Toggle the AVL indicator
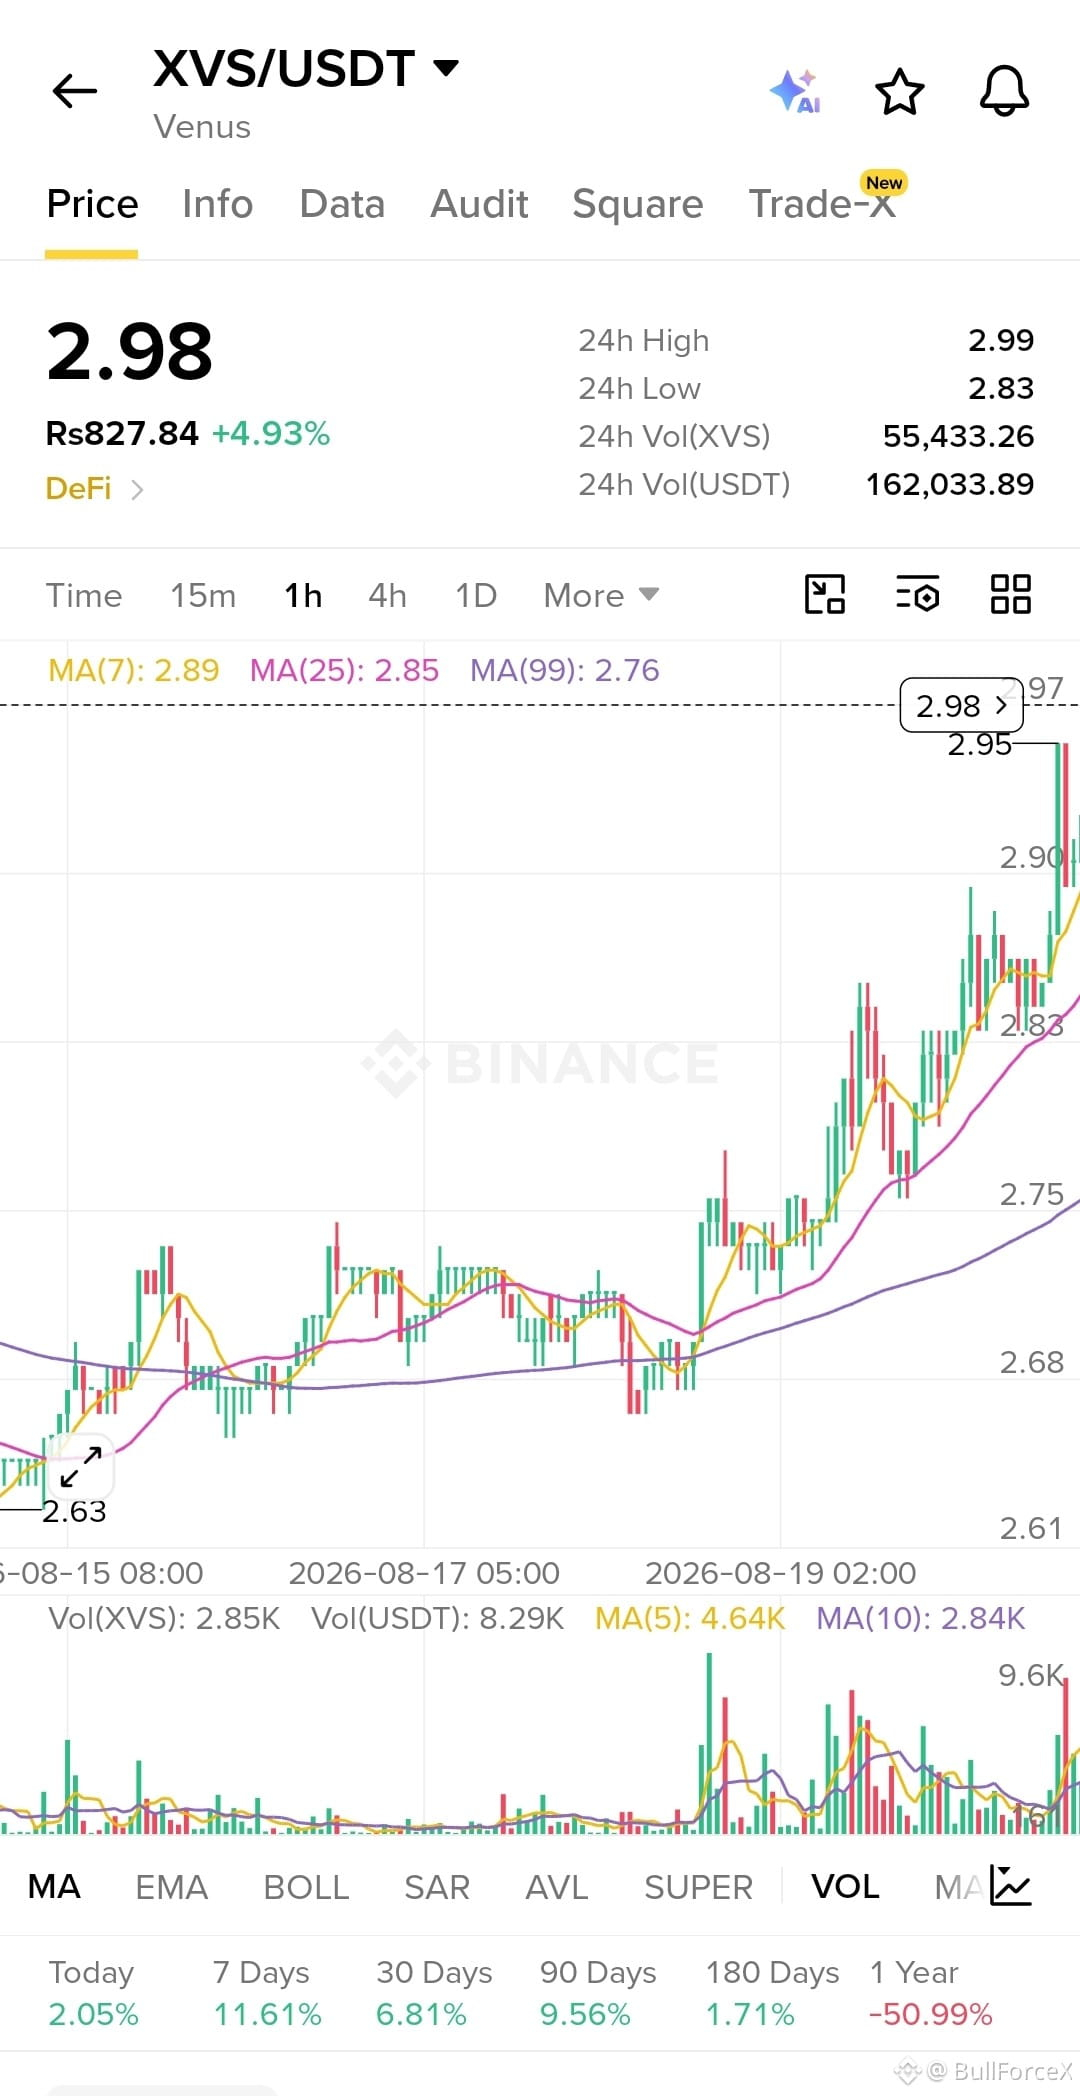This screenshot has width=1080, height=2096. coord(557,1886)
